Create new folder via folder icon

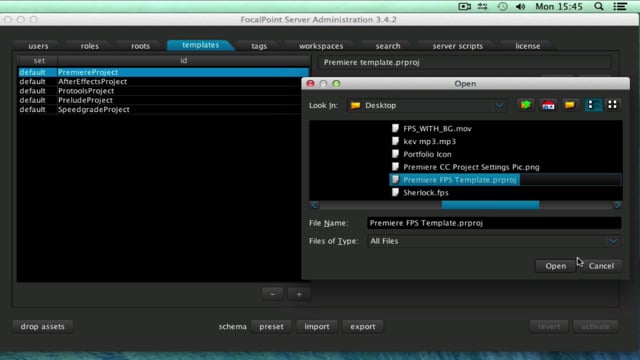coord(569,105)
